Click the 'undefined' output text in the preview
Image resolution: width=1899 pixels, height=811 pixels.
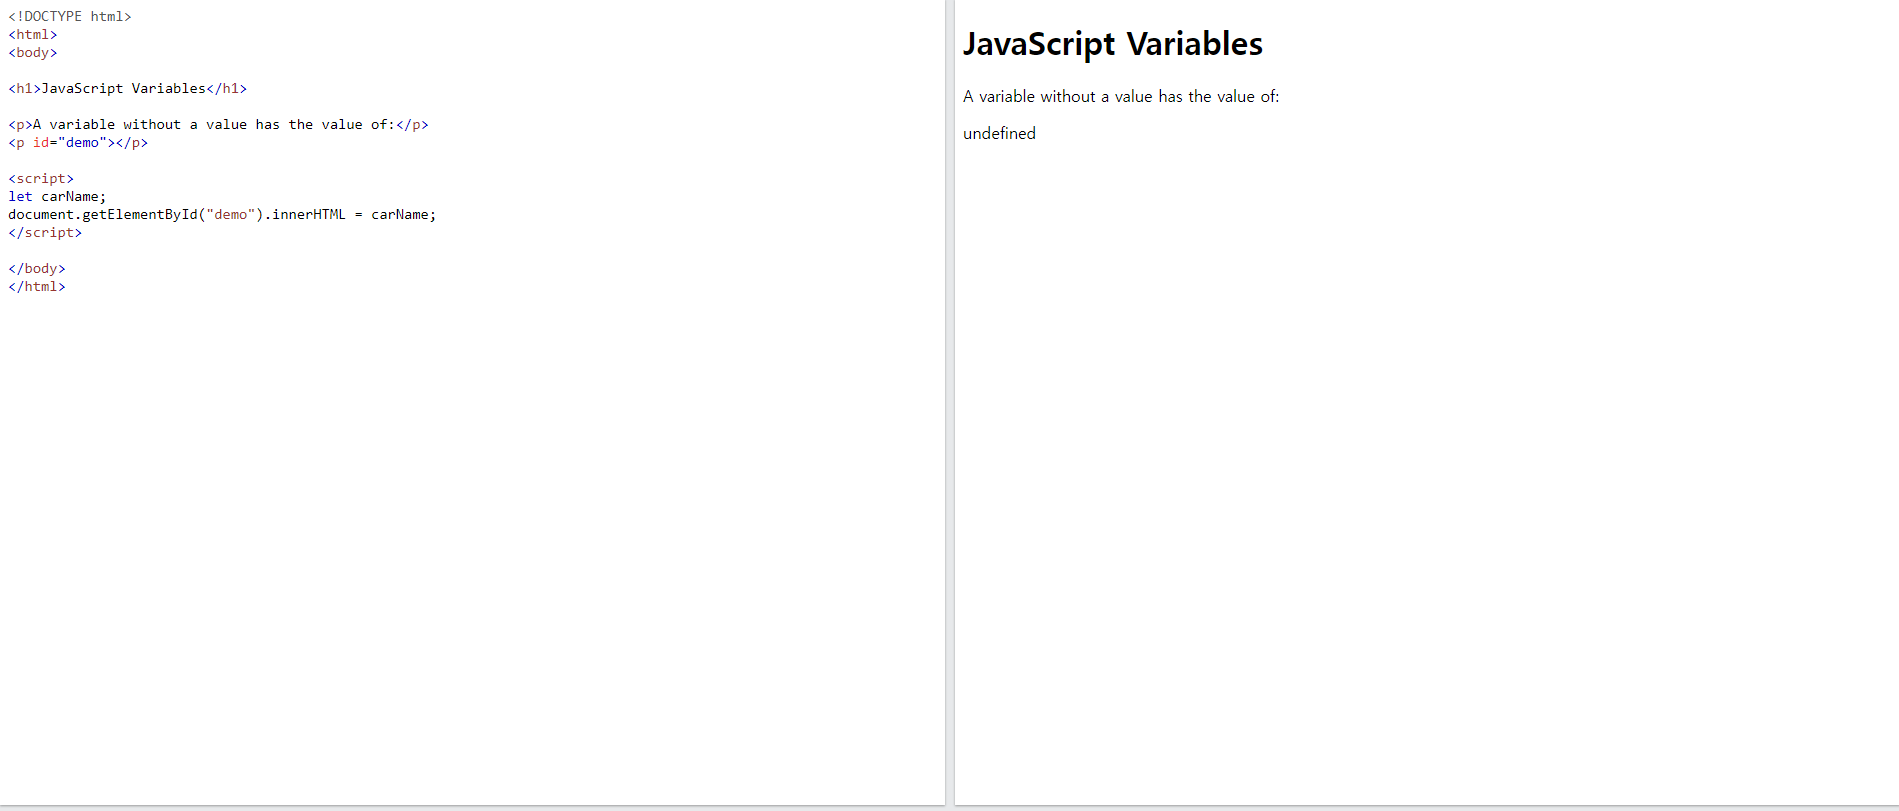pyautogui.click(x=999, y=133)
